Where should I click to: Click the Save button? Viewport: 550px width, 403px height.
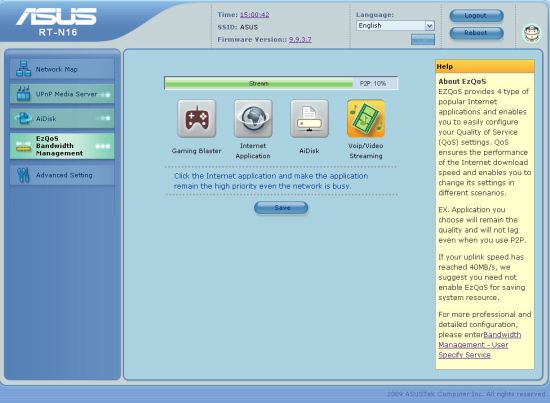[281, 208]
